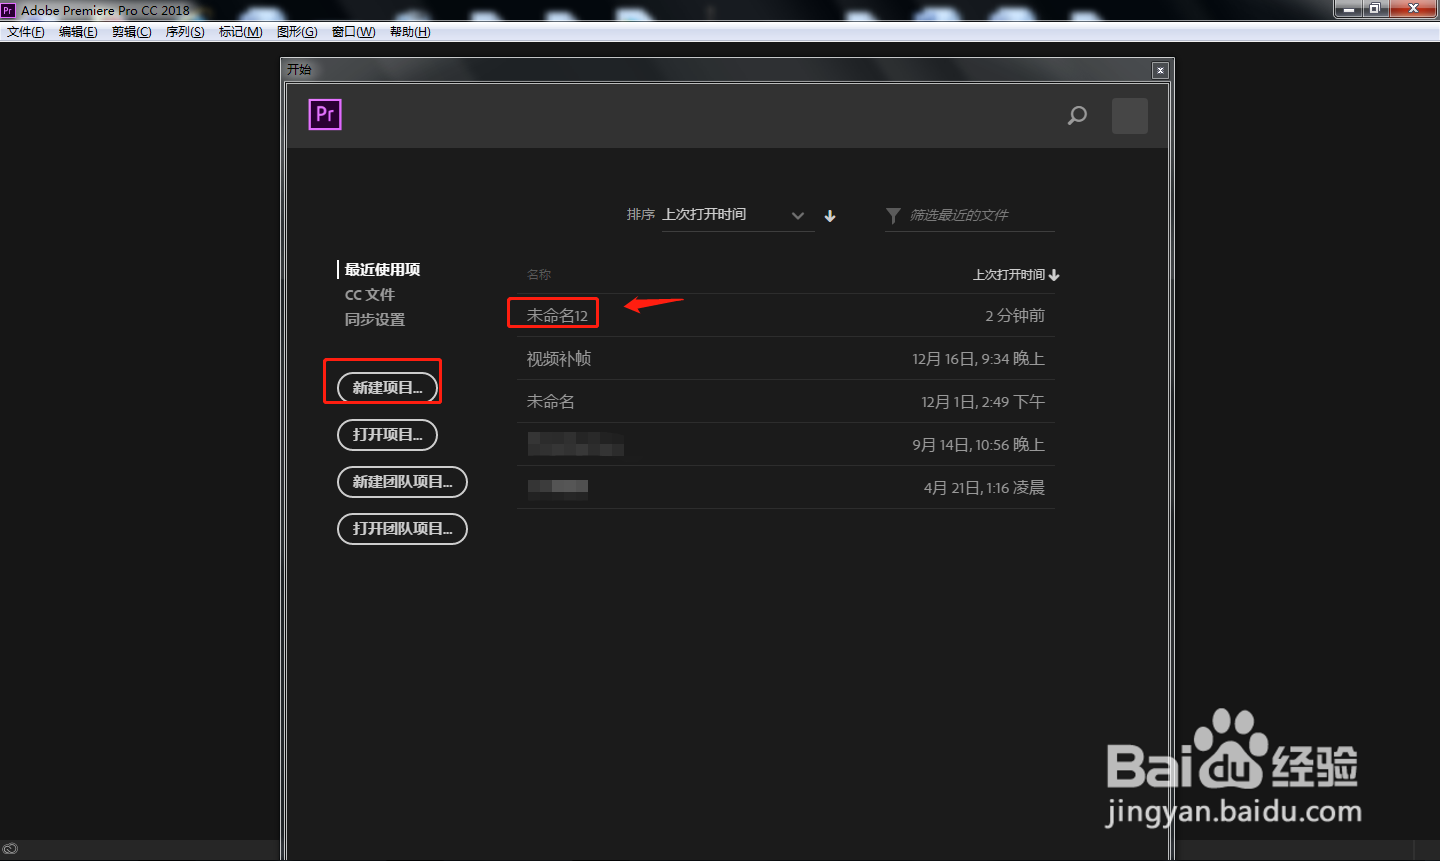Expand the 上次打开时间 sort dropdown
The height and width of the screenshot is (861, 1440).
pyautogui.click(x=738, y=215)
